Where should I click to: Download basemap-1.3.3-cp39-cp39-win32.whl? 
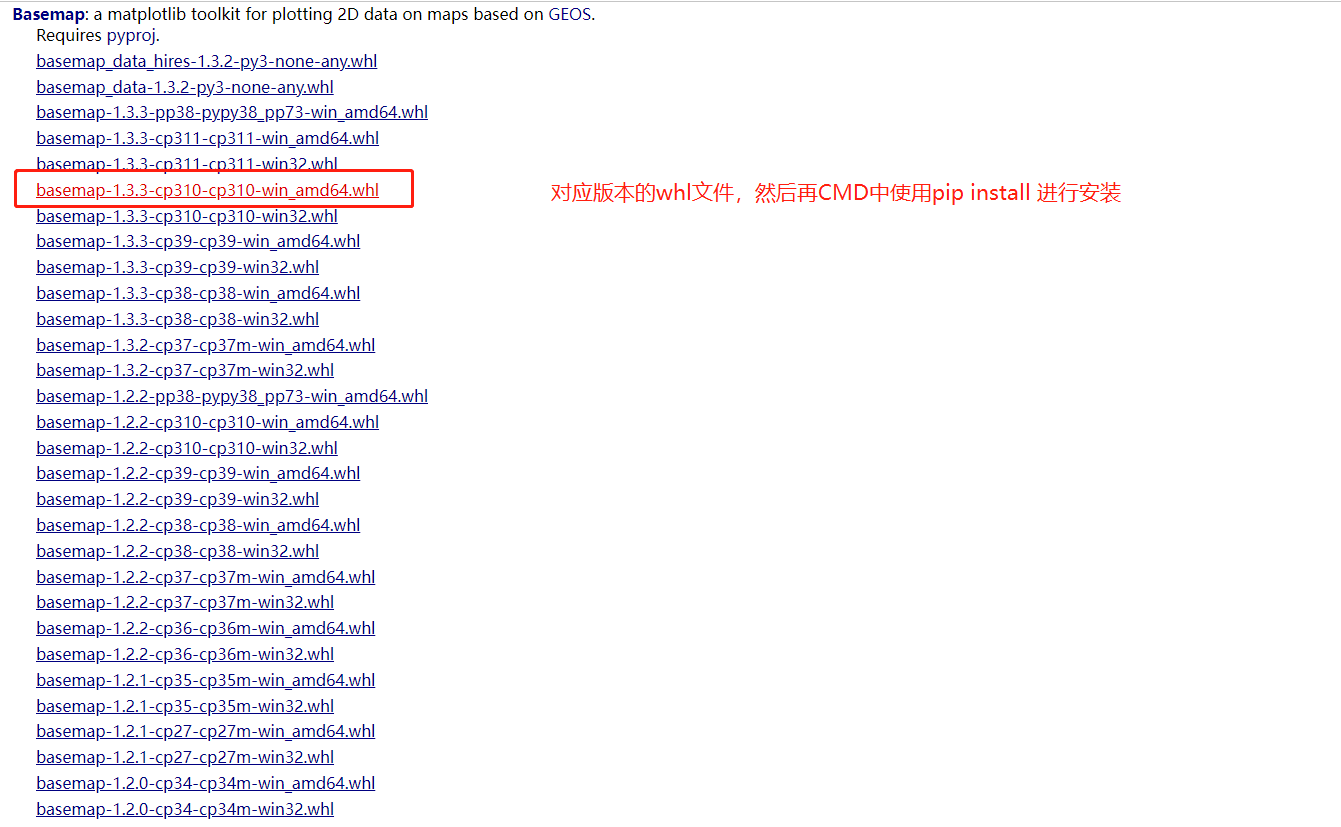pos(178,267)
